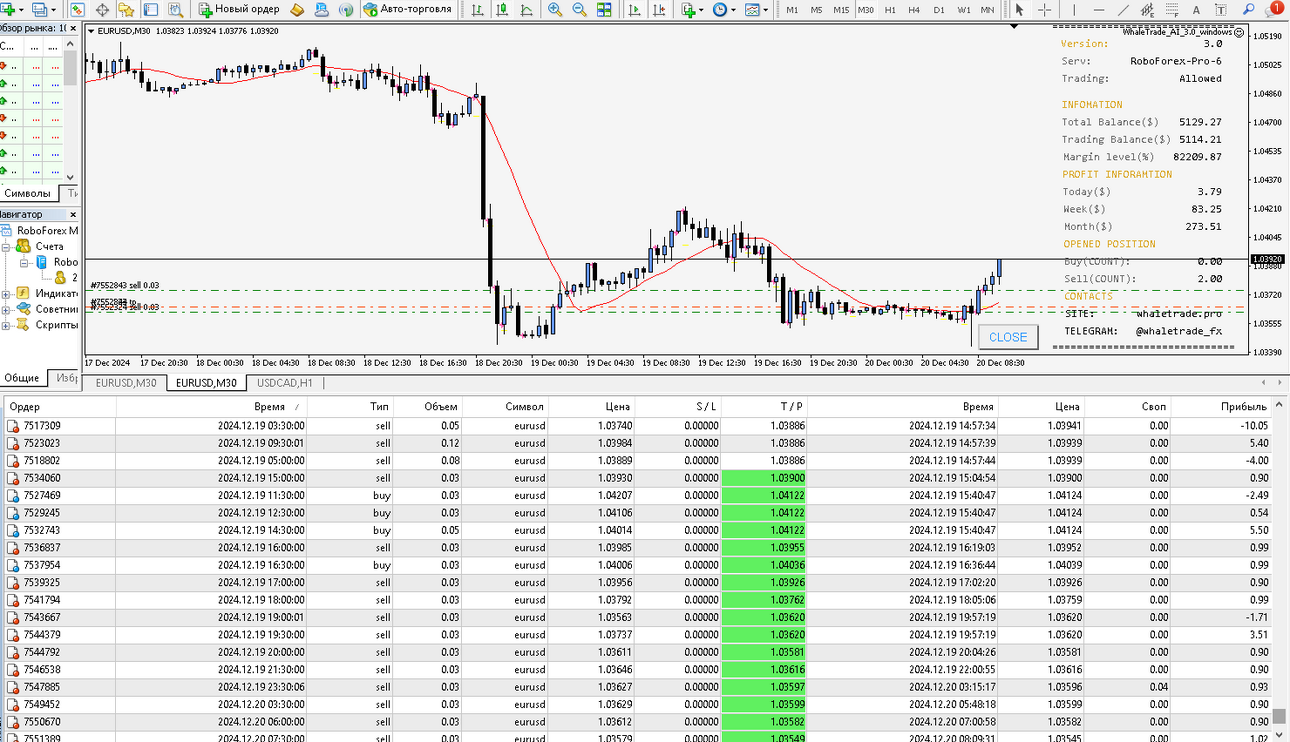The image size is (1290, 742).
Task: Open the search magnifier icon
Action: tap(1249, 10)
